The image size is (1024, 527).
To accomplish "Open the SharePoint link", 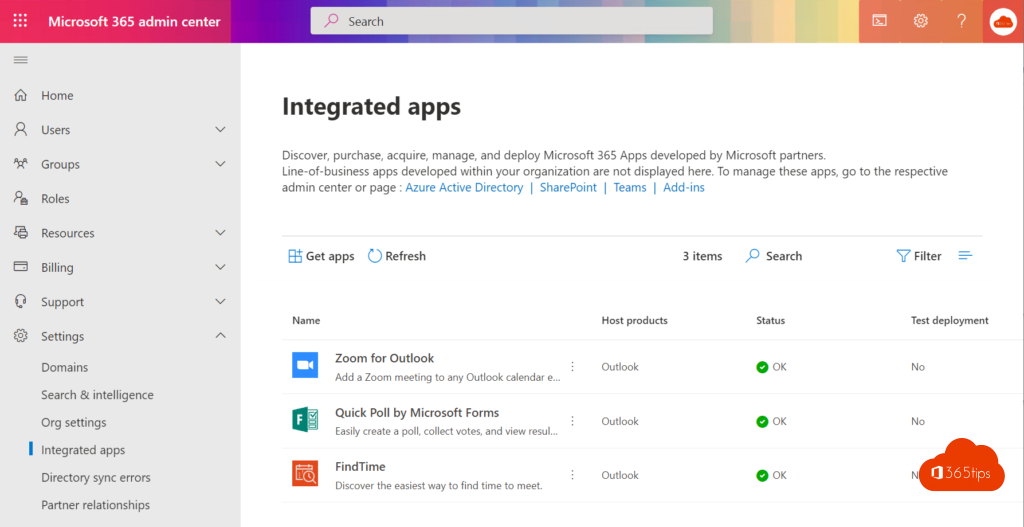I will click(x=568, y=187).
